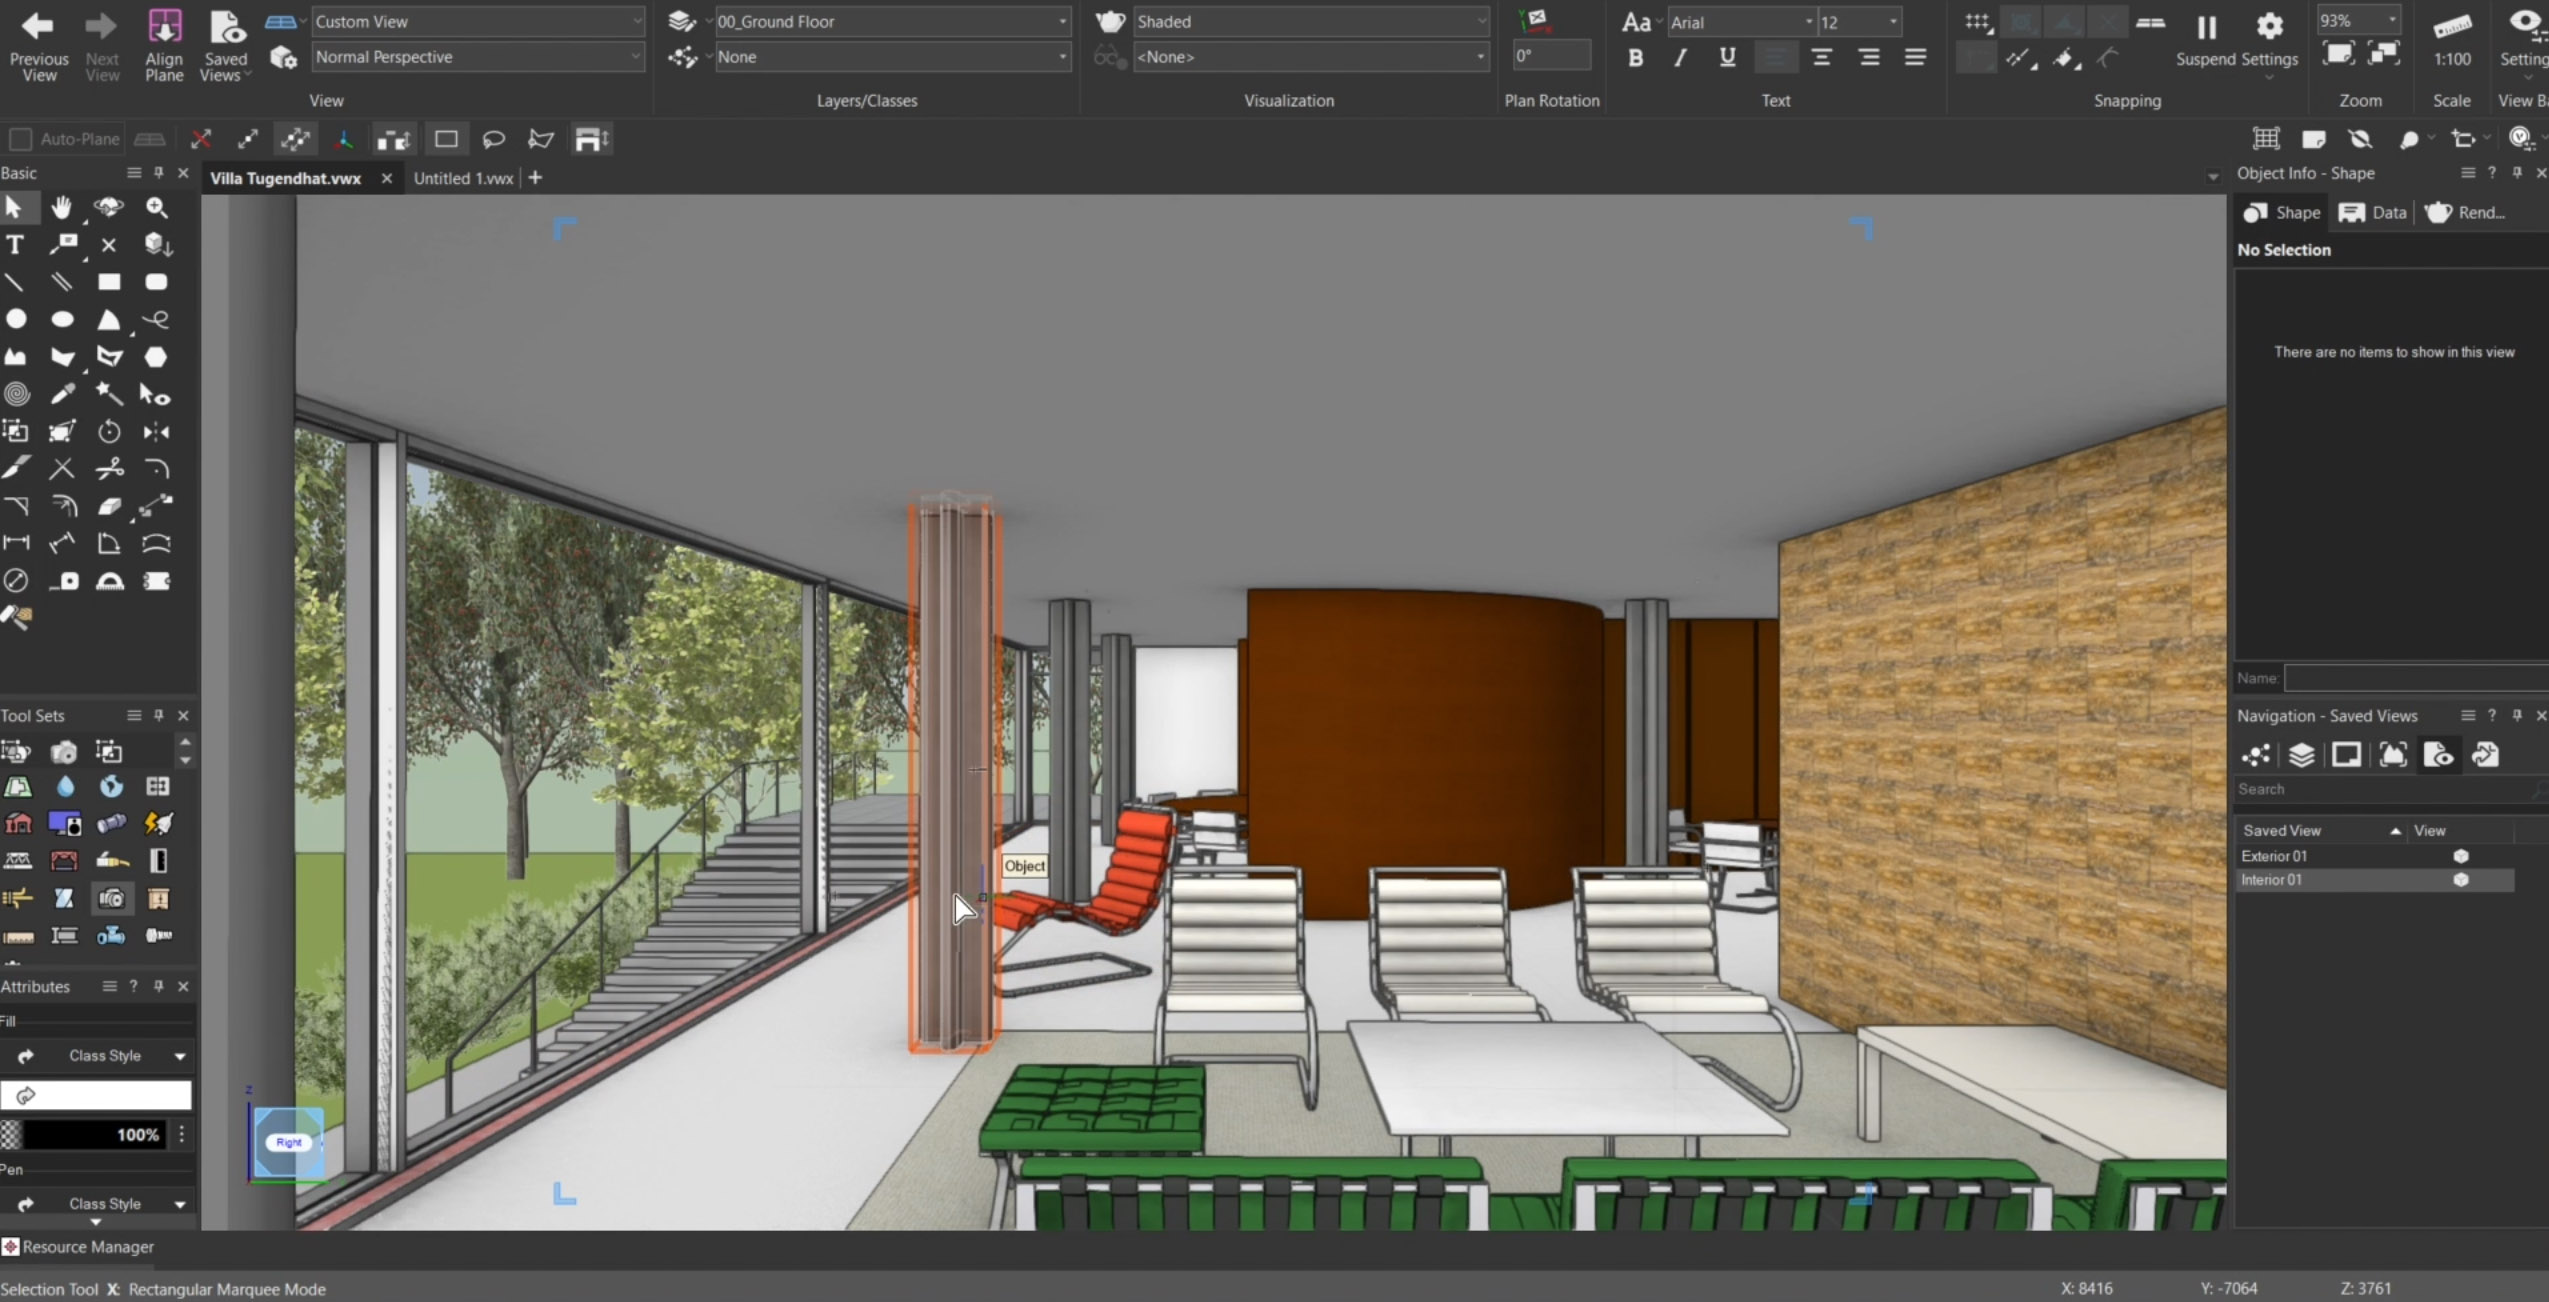Viewport: 2549px width, 1302px height.
Task: Click the Search field in Navigation palette
Action: point(2380,789)
